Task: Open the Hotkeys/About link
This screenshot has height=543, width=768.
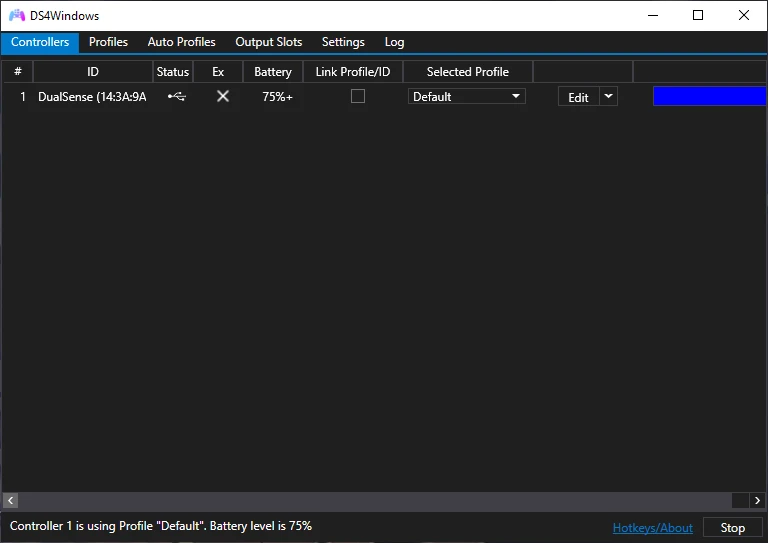Action: coord(652,527)
